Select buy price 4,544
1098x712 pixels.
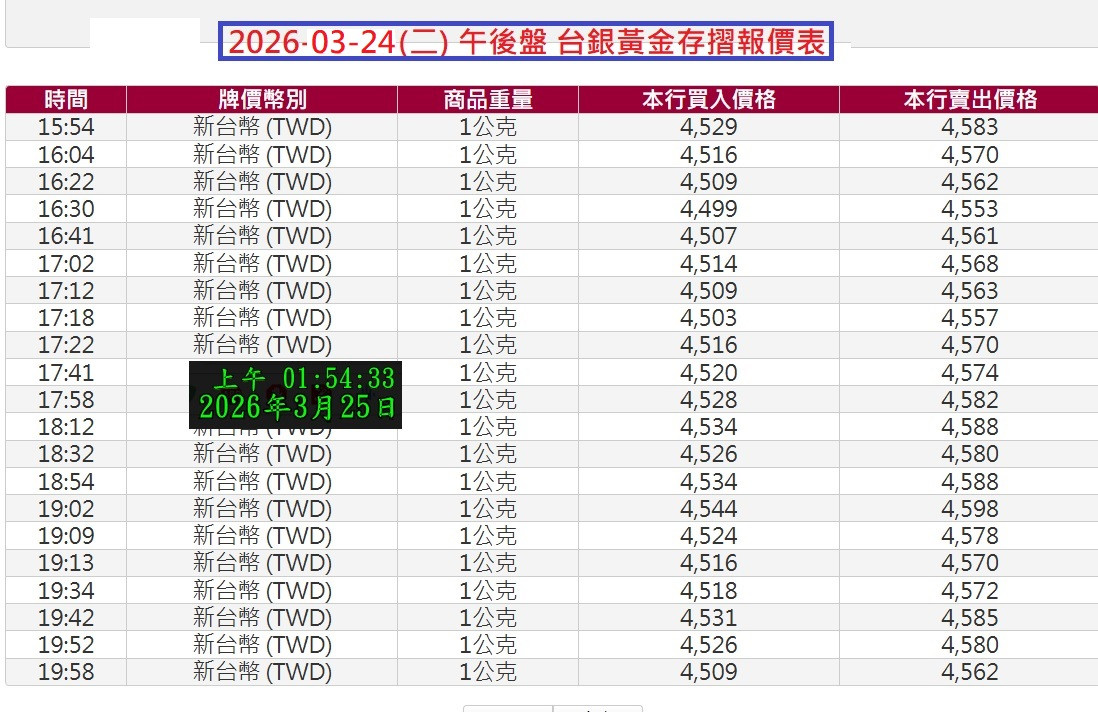(x=709, y=508)
